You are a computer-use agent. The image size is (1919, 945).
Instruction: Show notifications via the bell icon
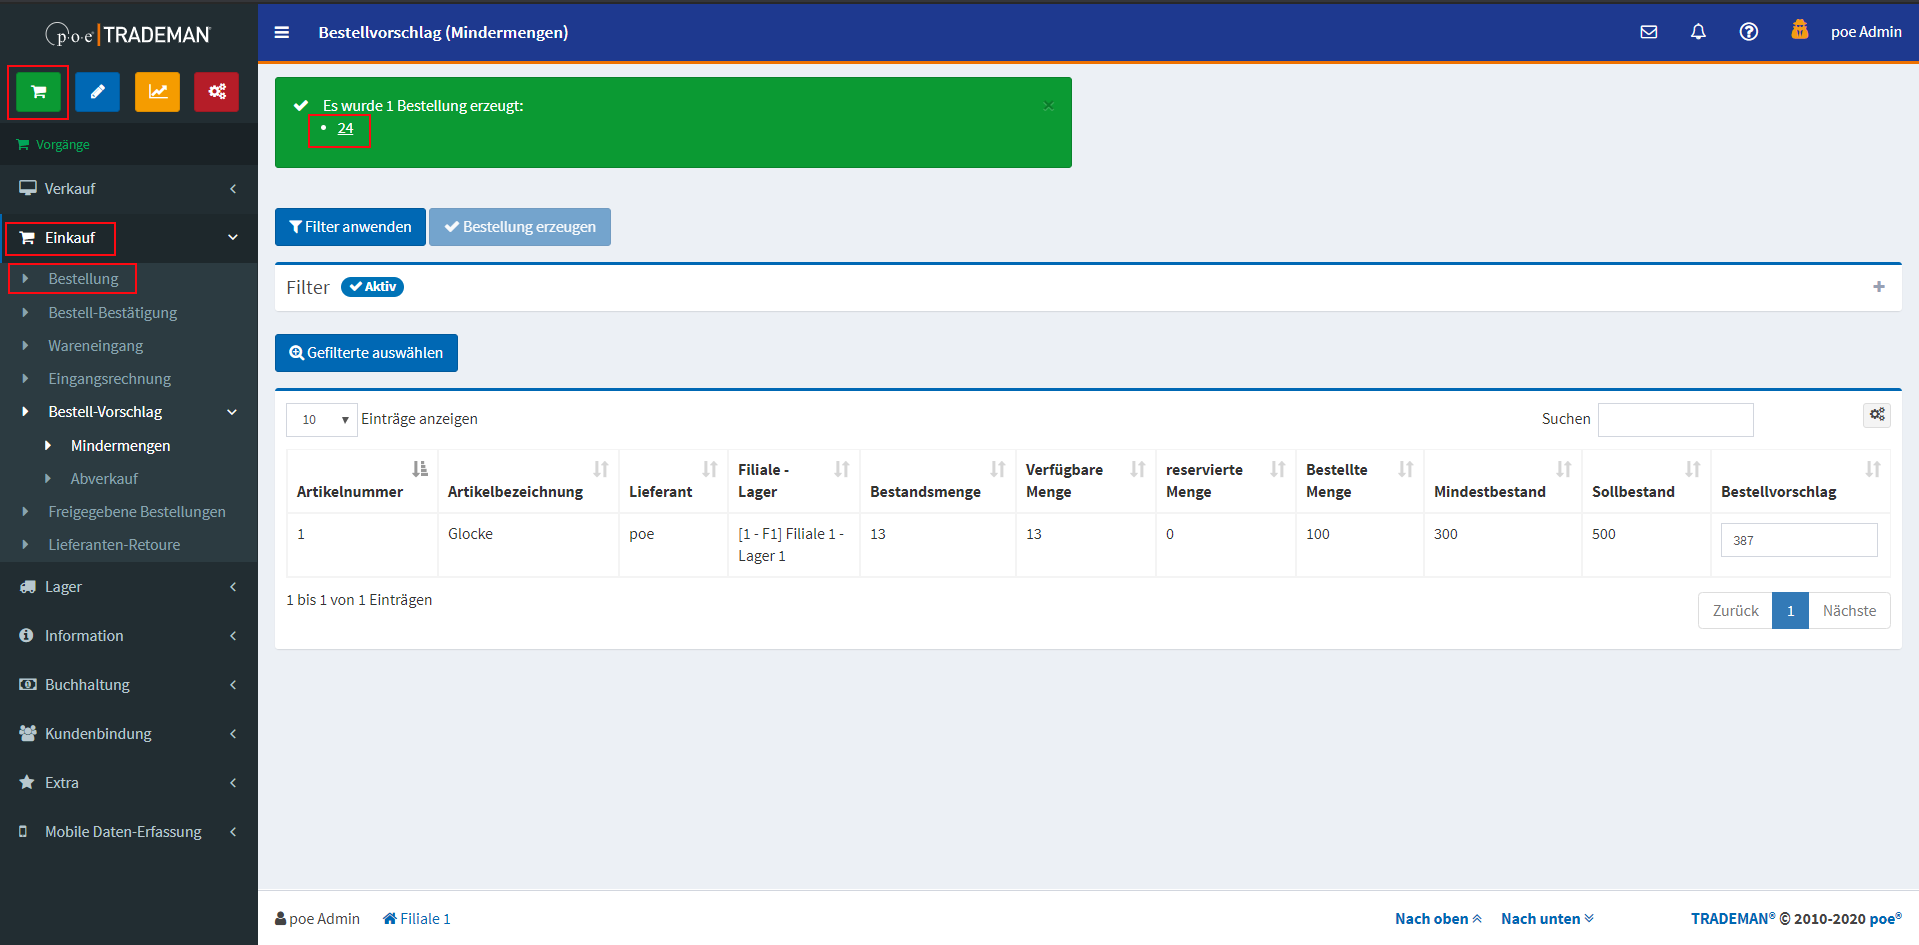(x=1698, y=32)
